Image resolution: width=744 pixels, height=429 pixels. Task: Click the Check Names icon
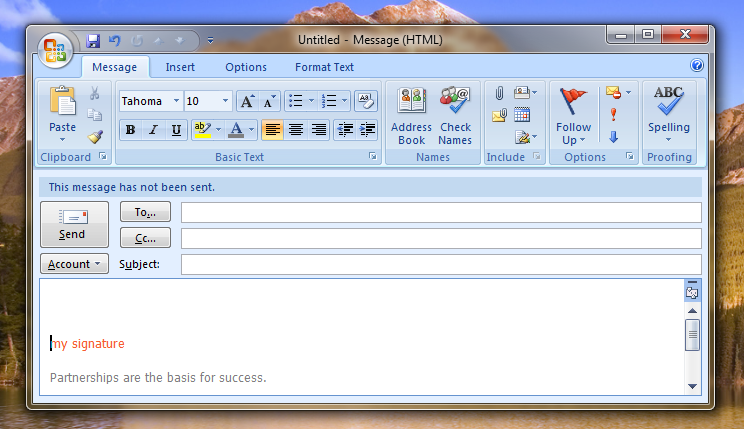click(x=455, y=116)
